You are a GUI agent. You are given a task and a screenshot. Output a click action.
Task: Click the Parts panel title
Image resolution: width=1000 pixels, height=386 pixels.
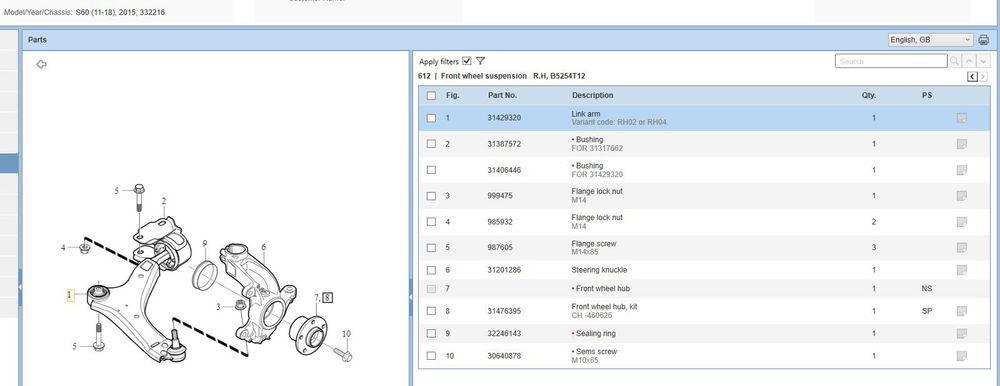(37, 40)
